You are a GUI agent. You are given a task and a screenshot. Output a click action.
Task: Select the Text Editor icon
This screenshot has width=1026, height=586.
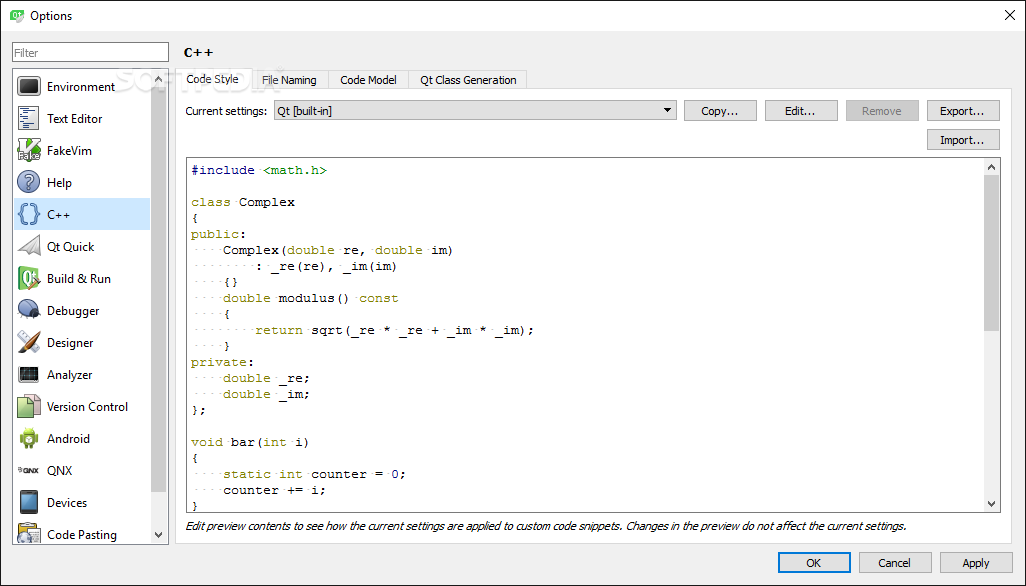(29, 118)
